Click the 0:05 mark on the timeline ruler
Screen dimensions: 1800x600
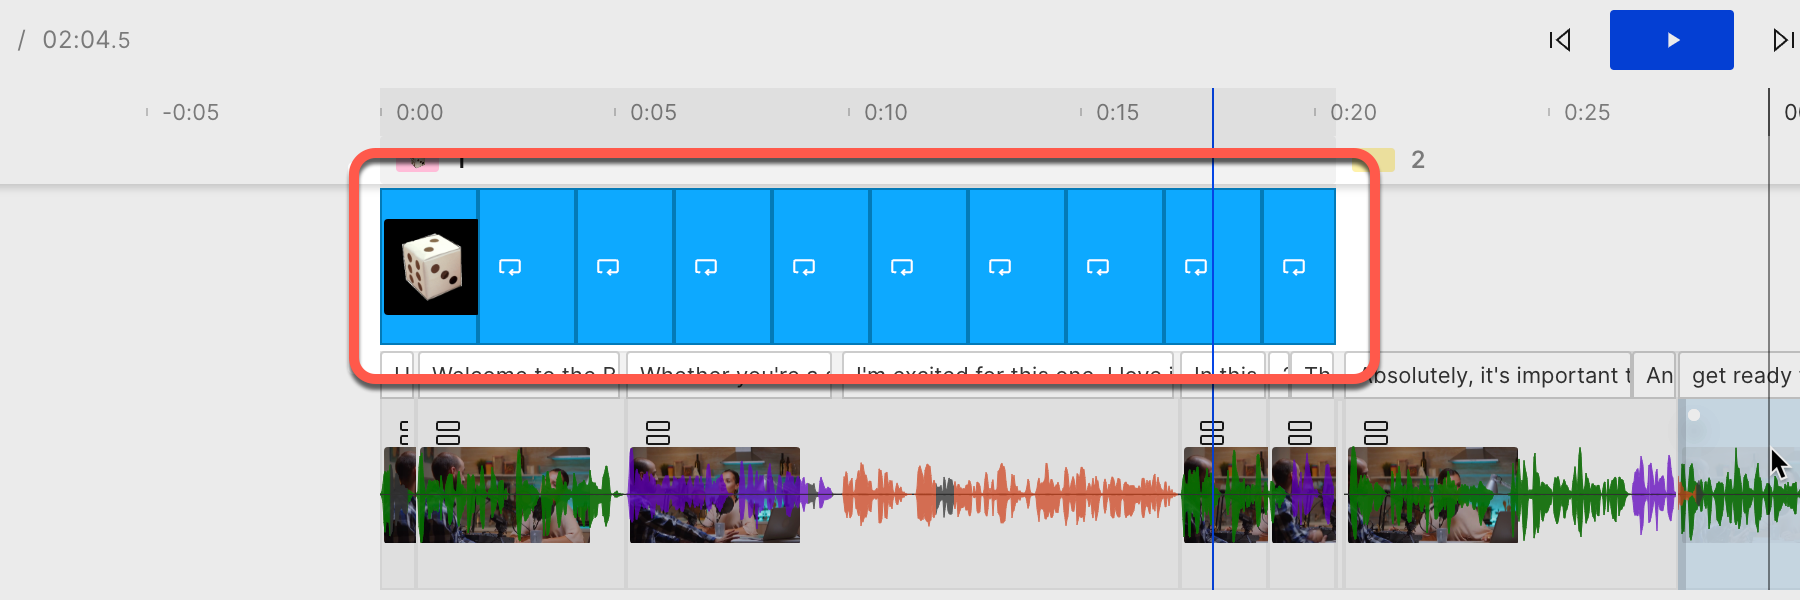coord(653,112)
